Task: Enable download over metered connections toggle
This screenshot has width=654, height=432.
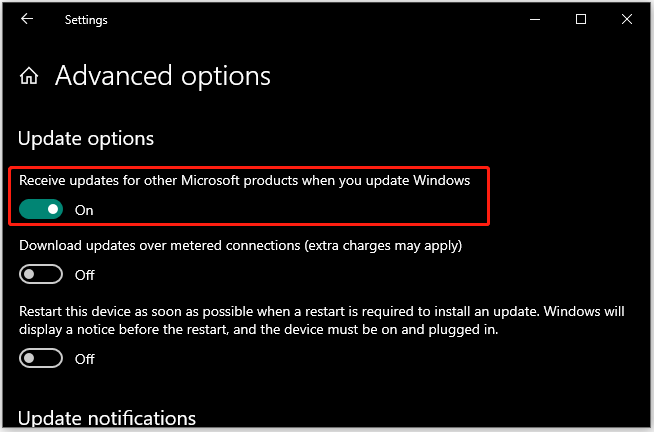Action: click(41, 274)
